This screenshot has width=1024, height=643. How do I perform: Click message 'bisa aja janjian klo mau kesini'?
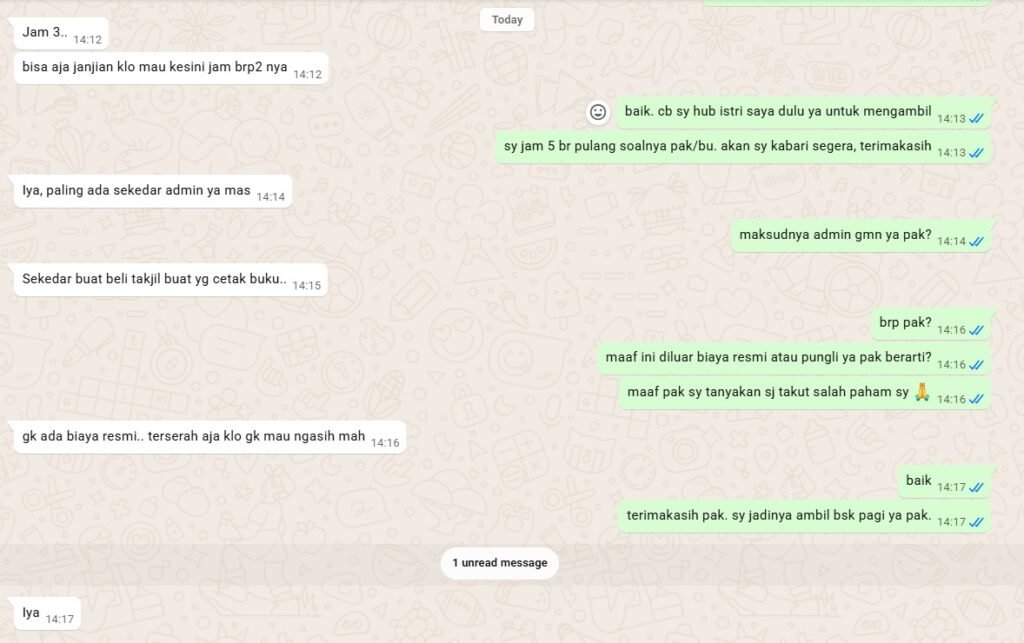(171, 68)
